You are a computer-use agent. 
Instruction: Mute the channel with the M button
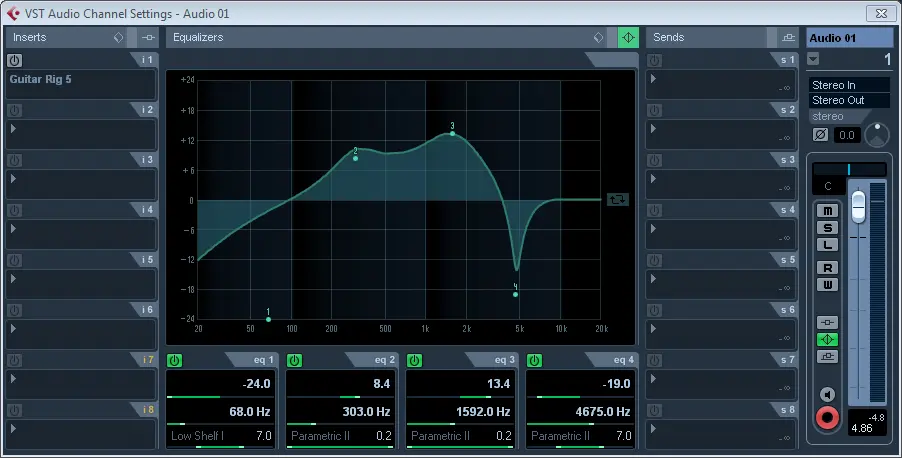(827, 211)
